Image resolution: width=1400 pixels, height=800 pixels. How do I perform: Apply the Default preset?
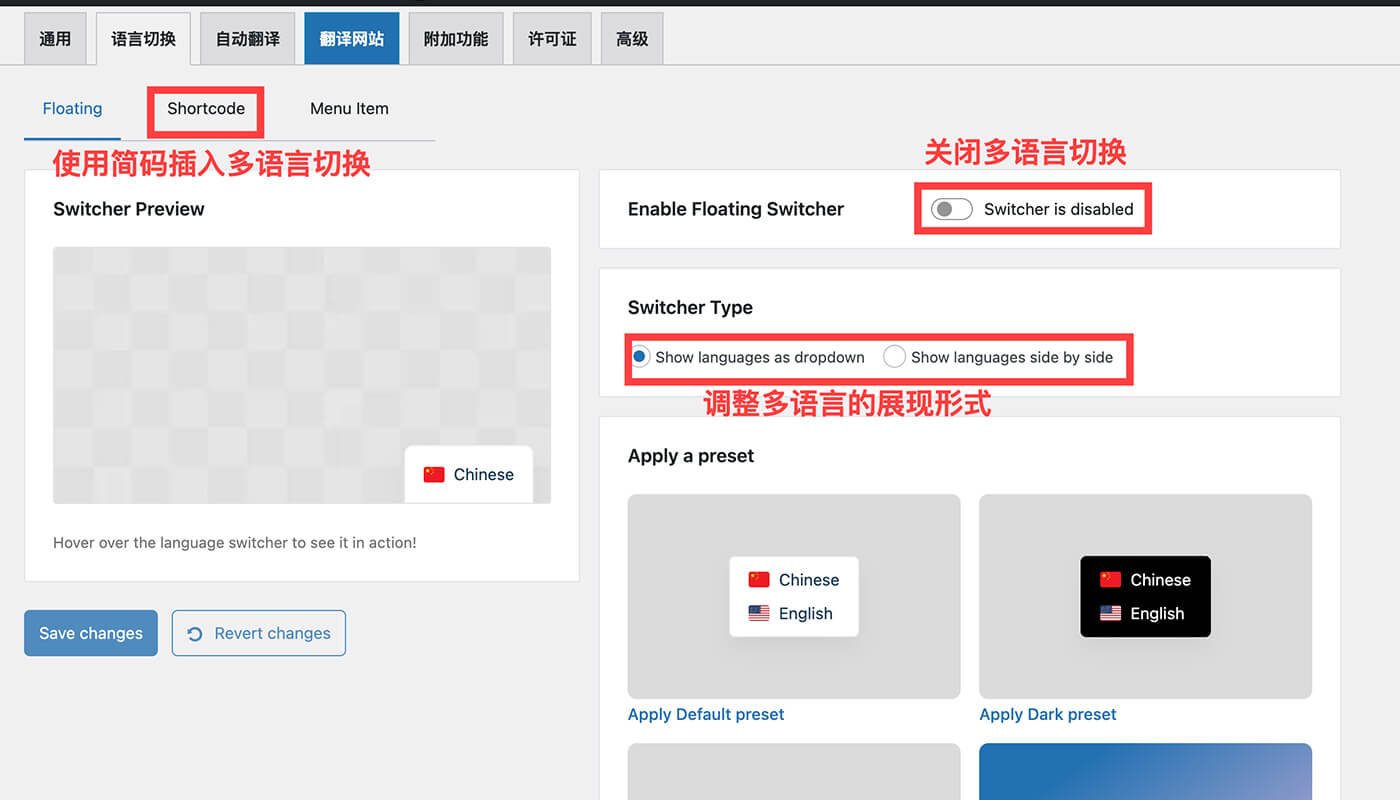click(705, 714)
